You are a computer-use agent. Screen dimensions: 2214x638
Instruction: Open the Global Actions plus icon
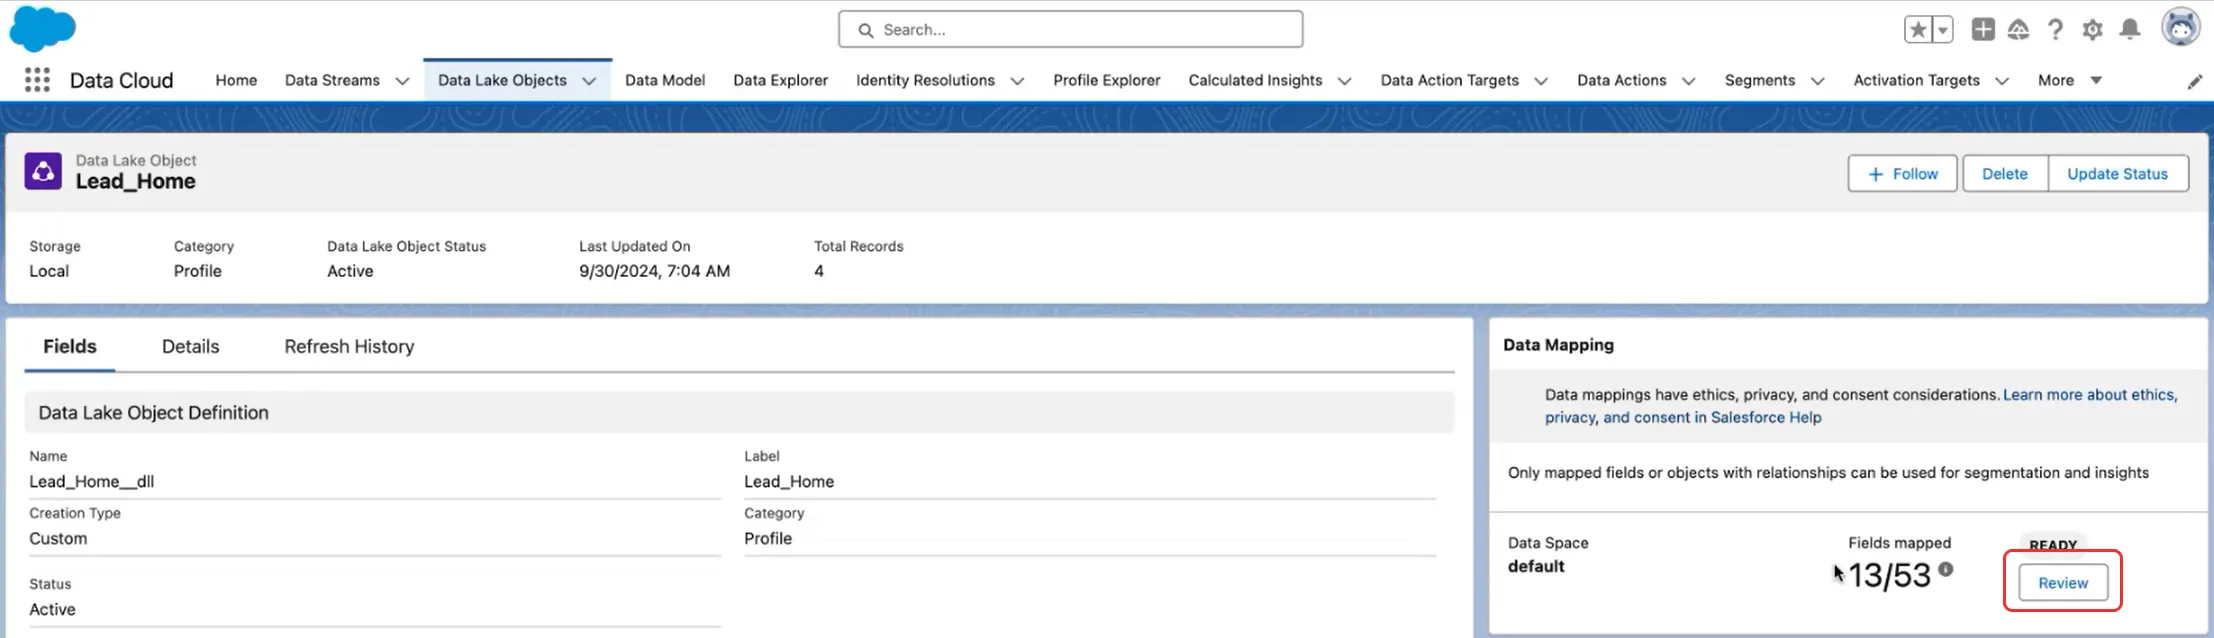1983,30
